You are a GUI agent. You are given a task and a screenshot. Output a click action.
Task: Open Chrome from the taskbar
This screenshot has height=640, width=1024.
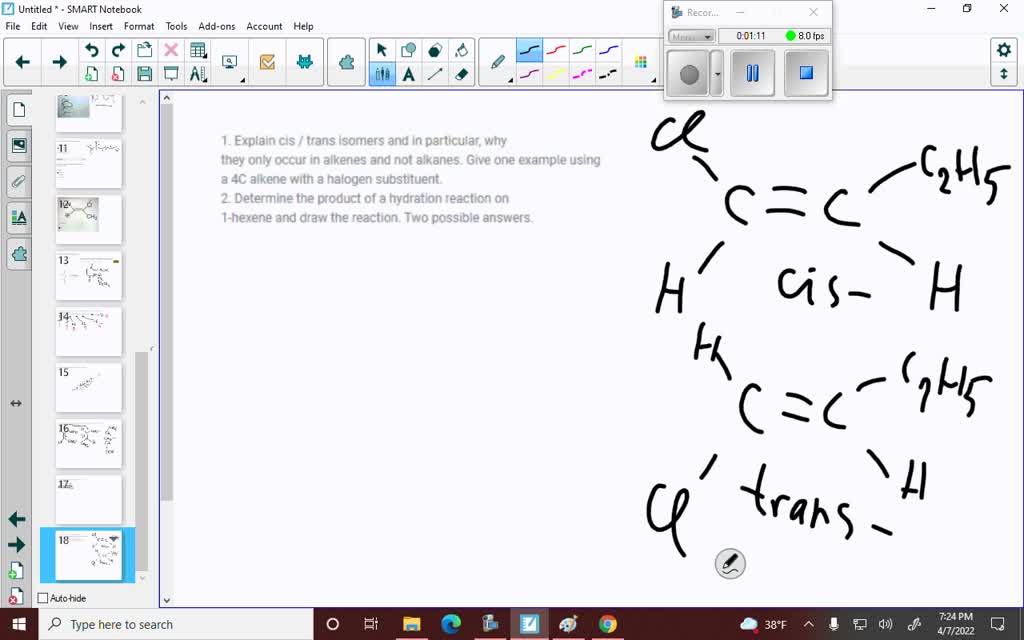608,624
